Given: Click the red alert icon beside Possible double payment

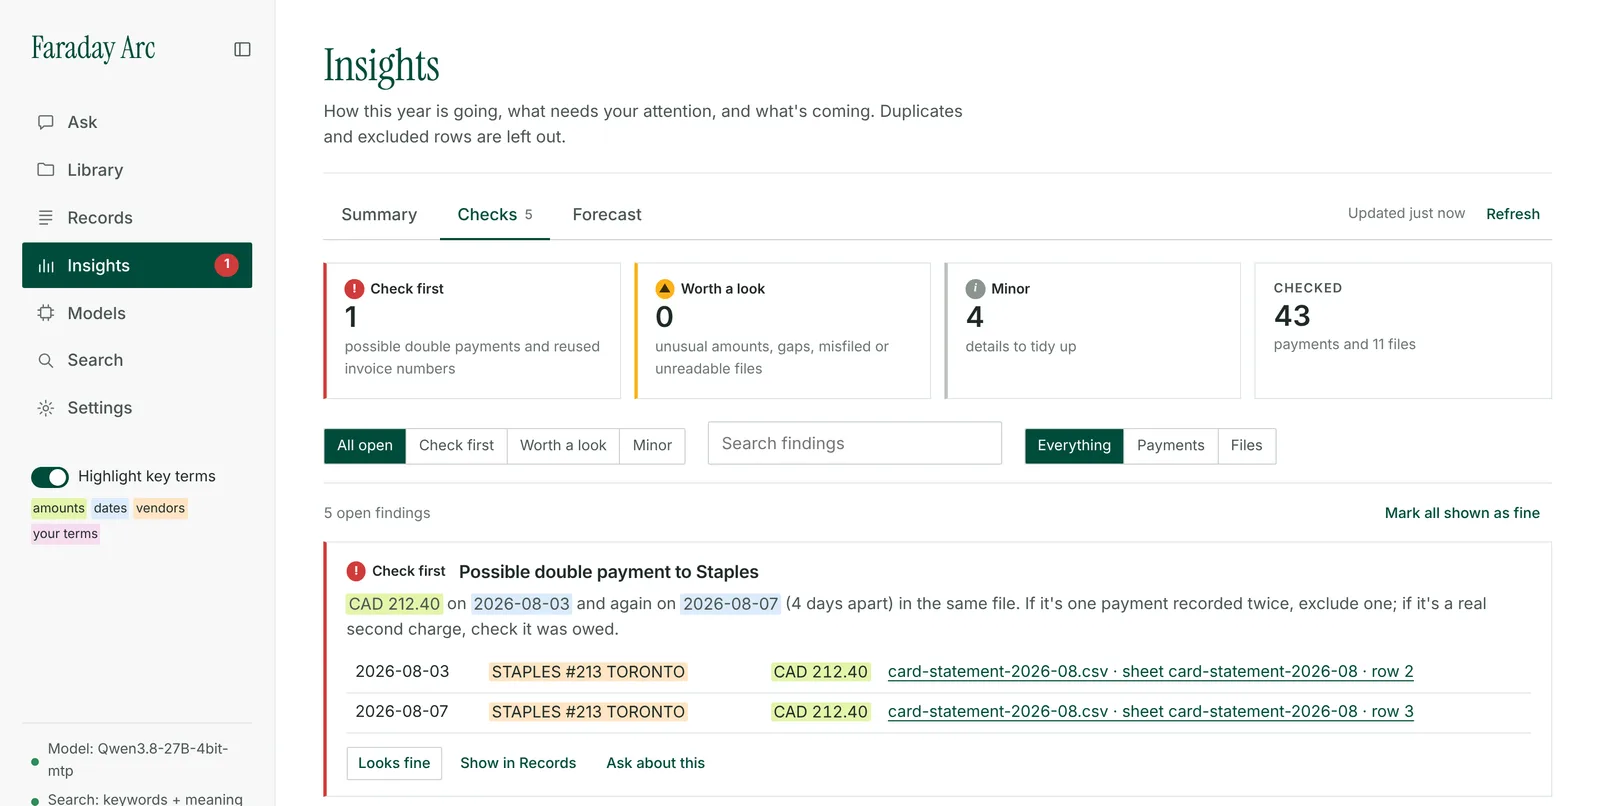Looking at the screenshot, I should [x=356, y=571].
